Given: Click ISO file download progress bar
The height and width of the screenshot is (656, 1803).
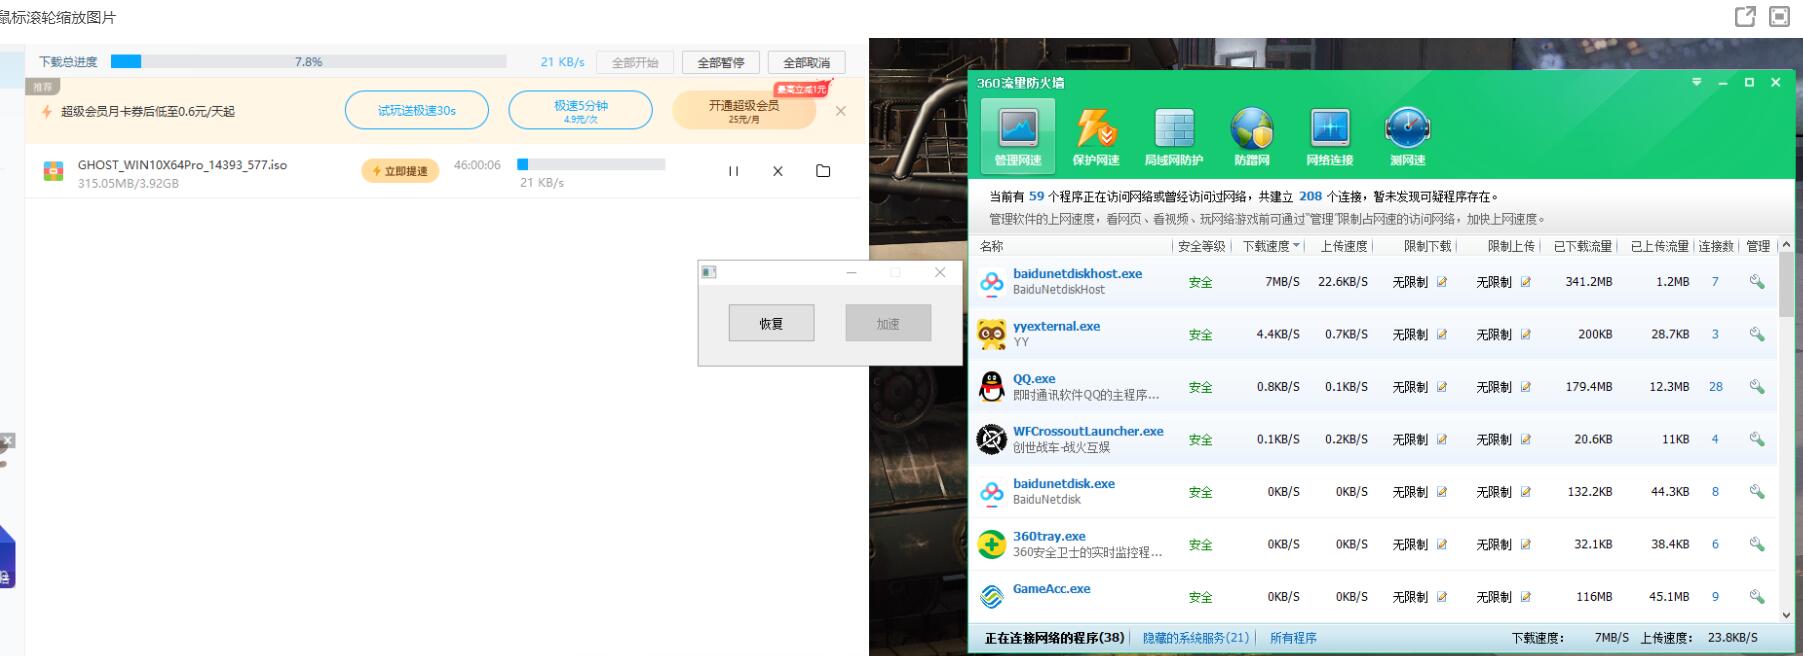Looking at the screenshot, I should point(591,164).
